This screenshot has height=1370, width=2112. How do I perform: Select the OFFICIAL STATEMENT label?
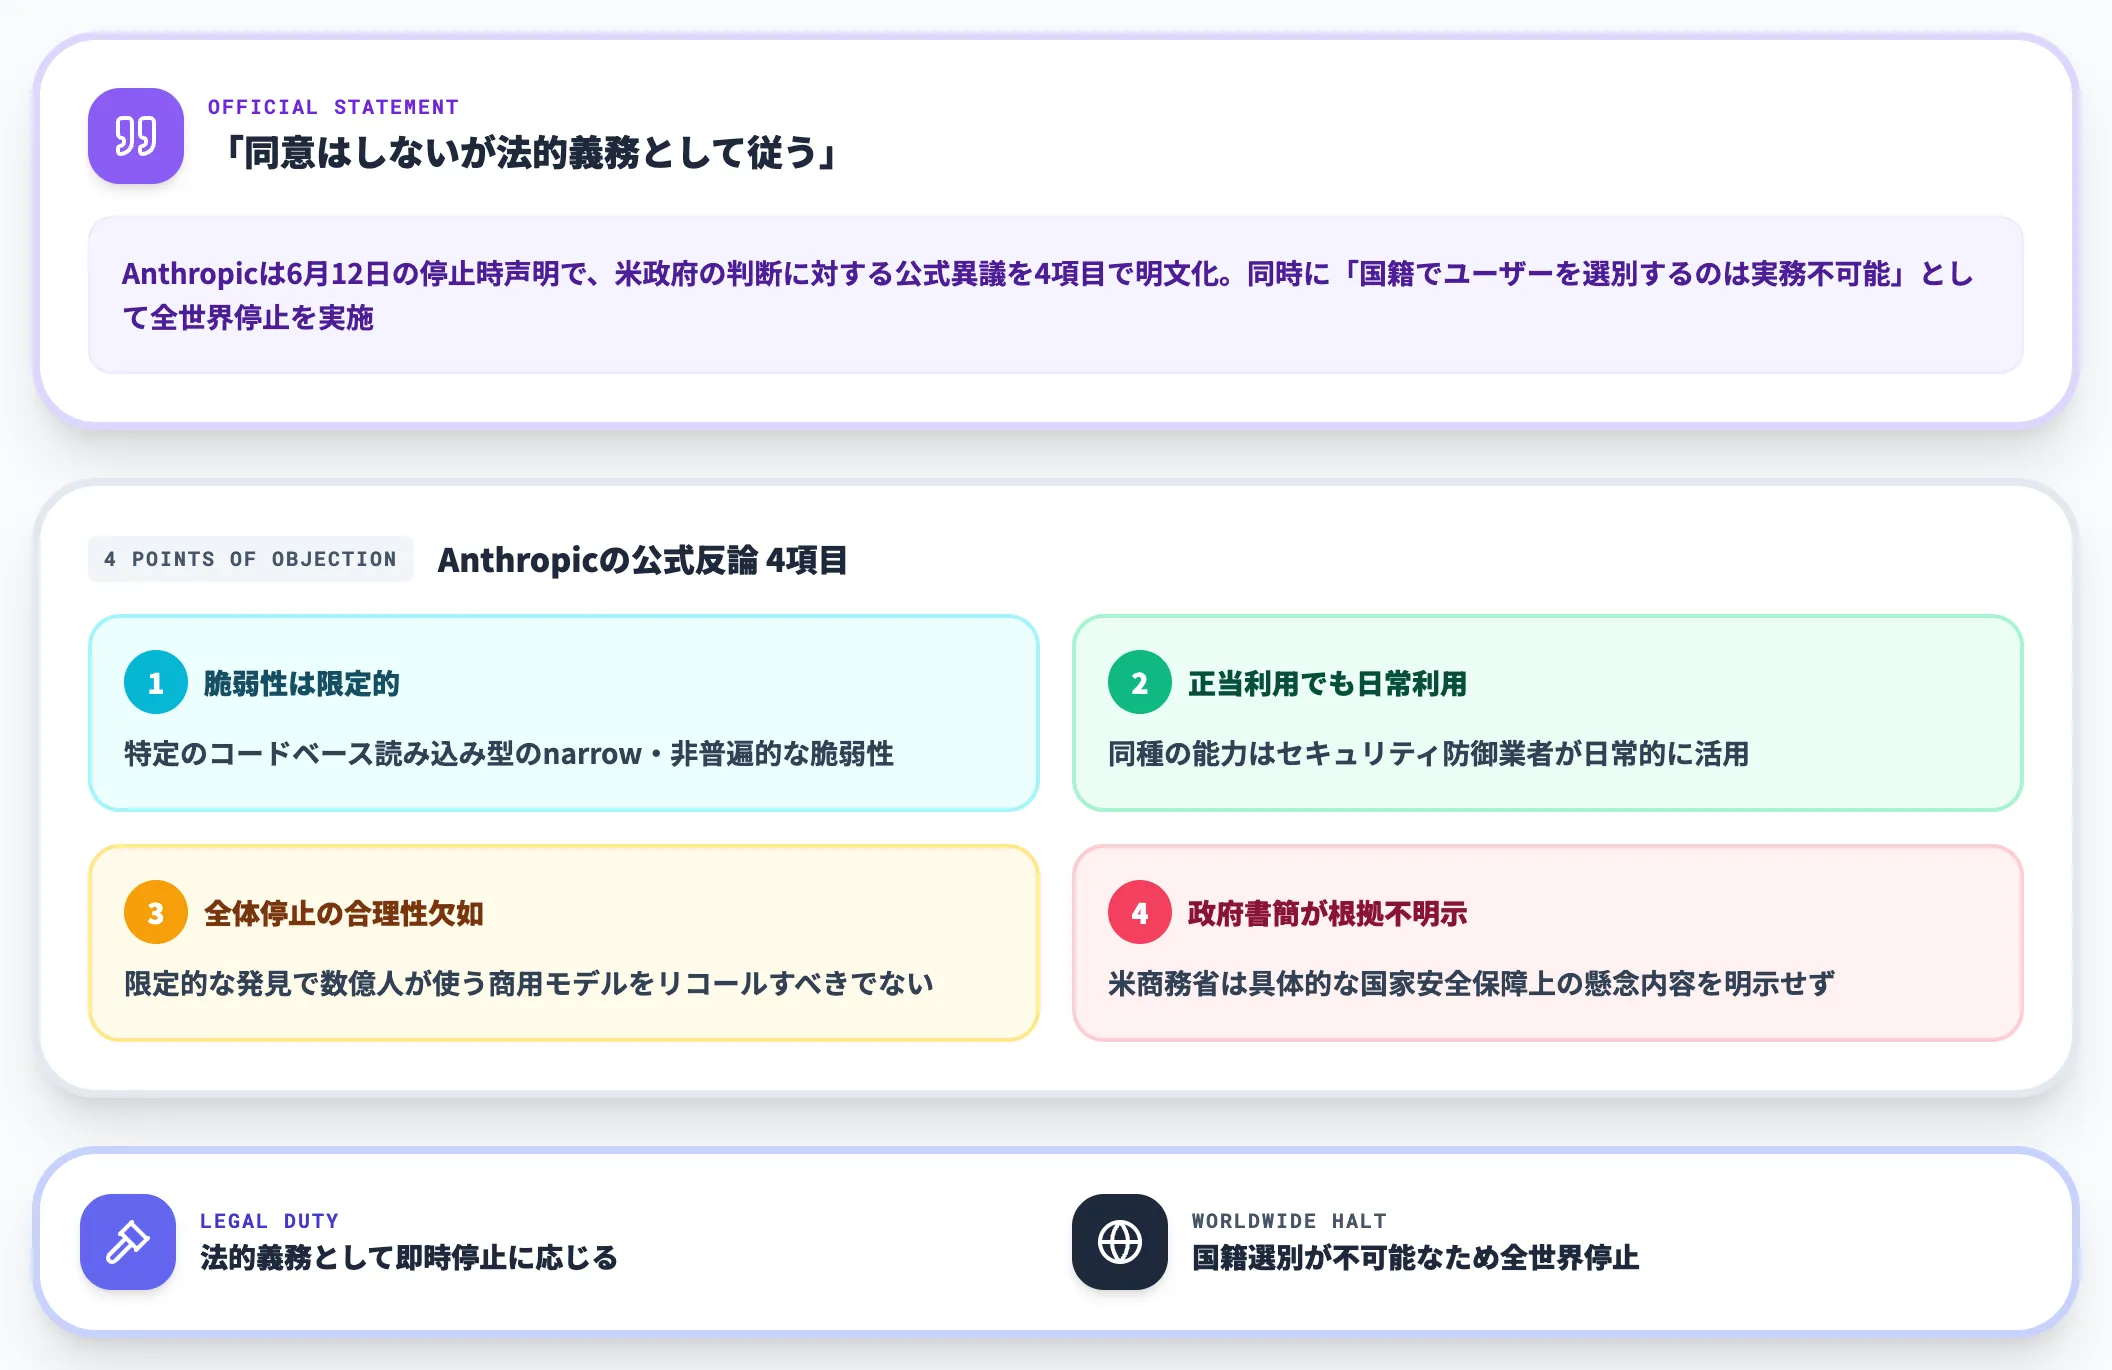click(x=333, y=107)
